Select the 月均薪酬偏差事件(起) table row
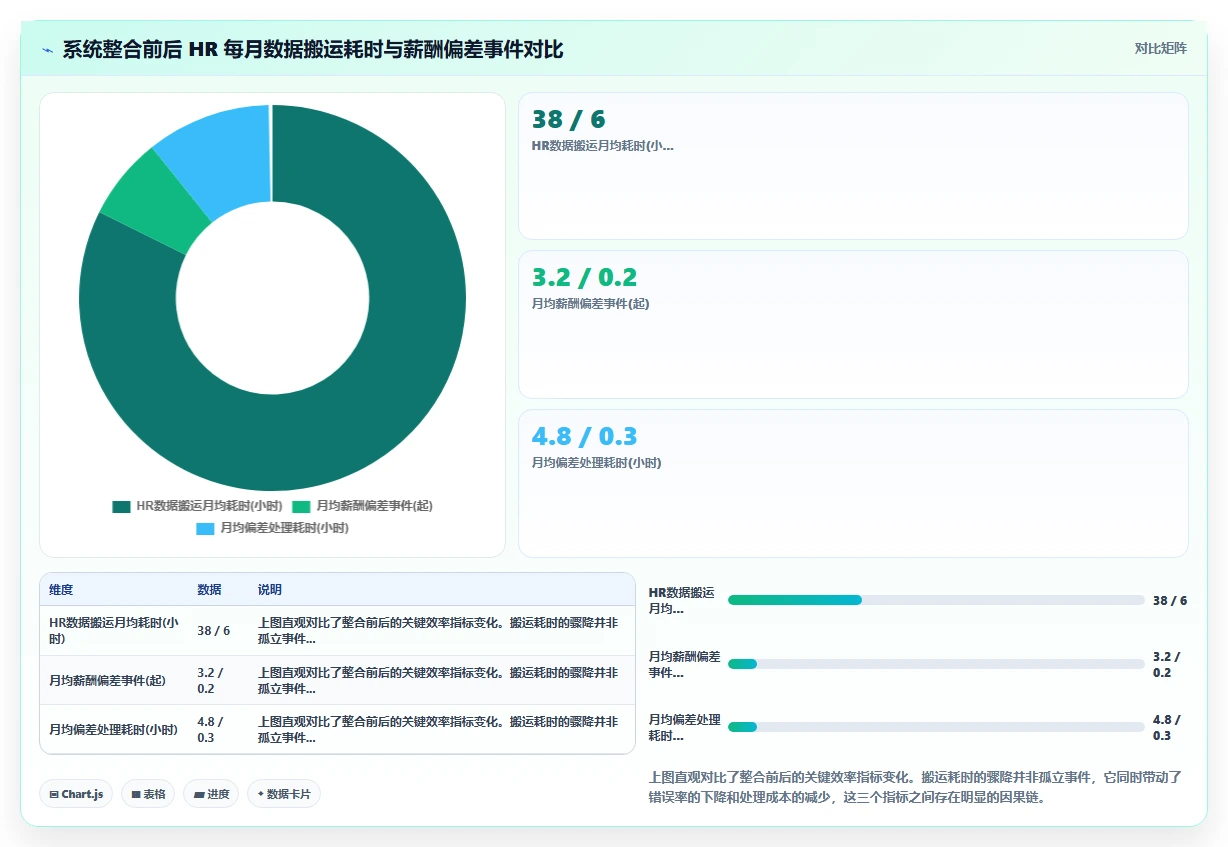The width and height of the screenshot is (1228, 847). [x=337, y=680]
